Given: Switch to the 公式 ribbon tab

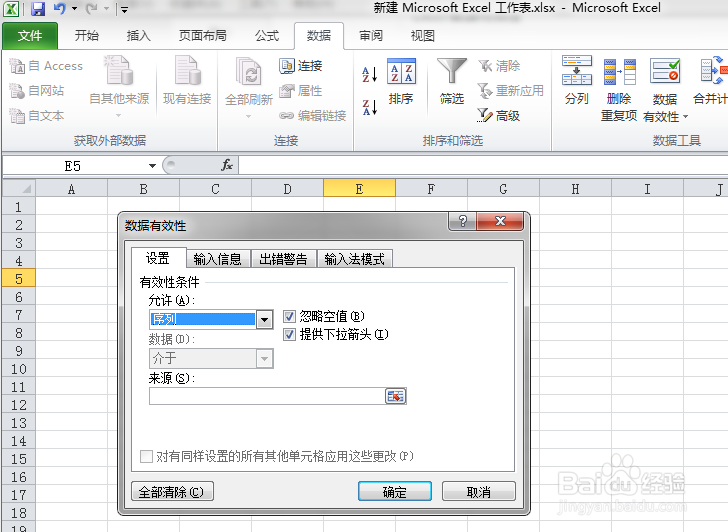Looking at the screenshot, I should click(x=266, y=36).
